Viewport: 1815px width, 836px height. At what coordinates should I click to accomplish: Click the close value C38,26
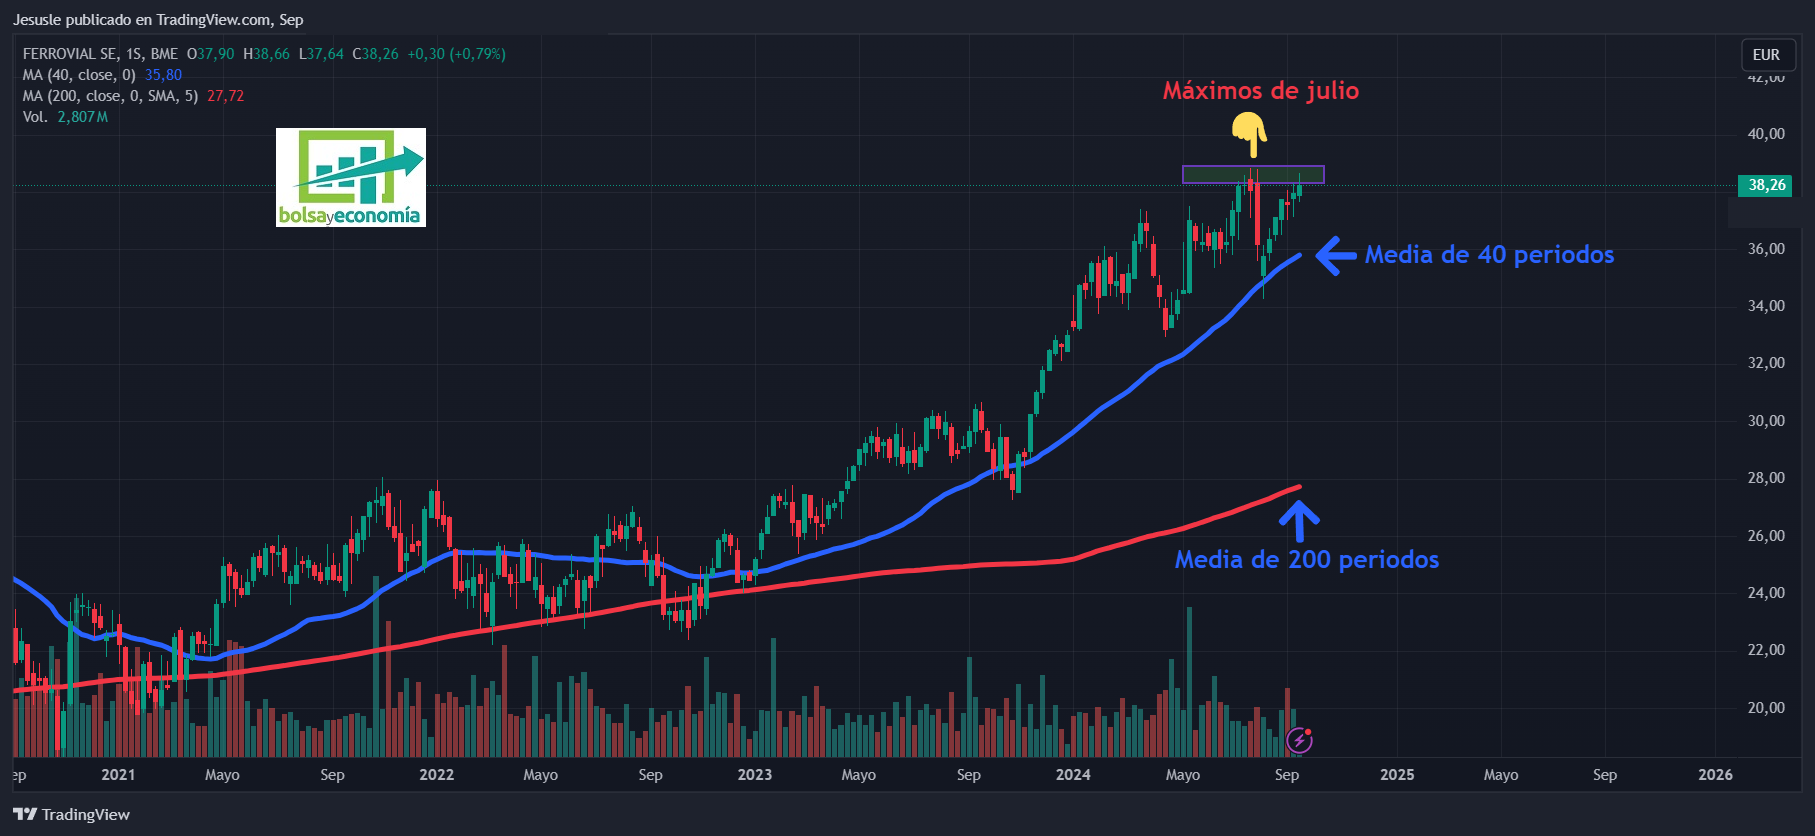tap(375, 54)
